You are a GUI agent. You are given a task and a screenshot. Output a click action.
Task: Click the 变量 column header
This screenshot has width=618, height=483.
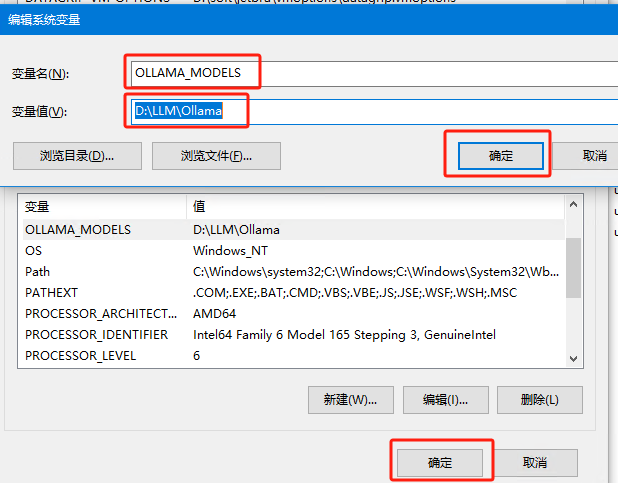pos(104,207)
